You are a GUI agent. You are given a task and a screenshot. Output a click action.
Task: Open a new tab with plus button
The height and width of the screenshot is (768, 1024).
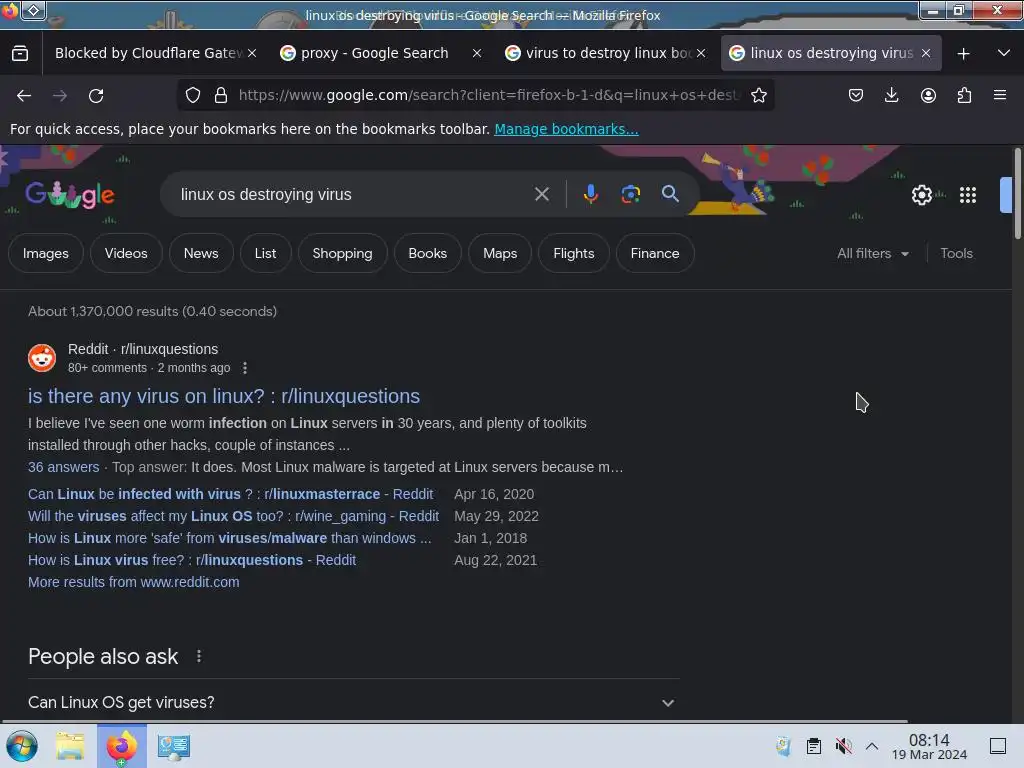pos(963,54)
